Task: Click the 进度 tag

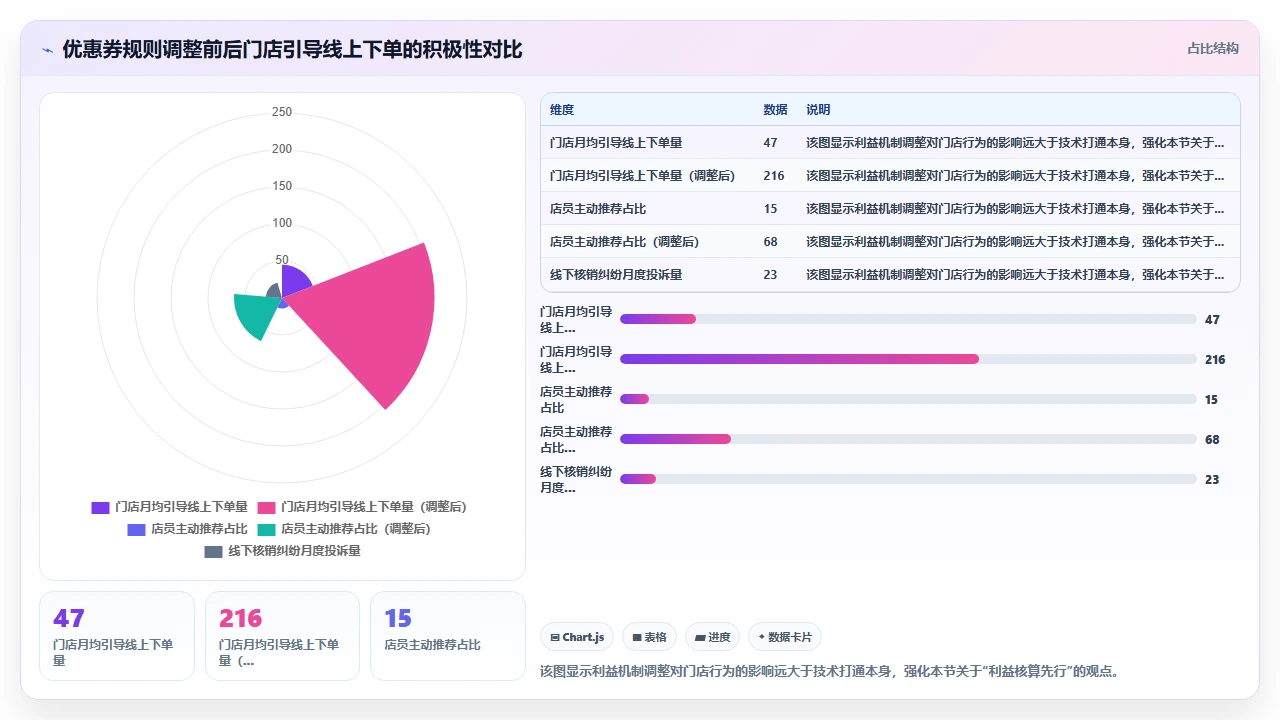Action: pyautogui.click(x=712, y=637)
